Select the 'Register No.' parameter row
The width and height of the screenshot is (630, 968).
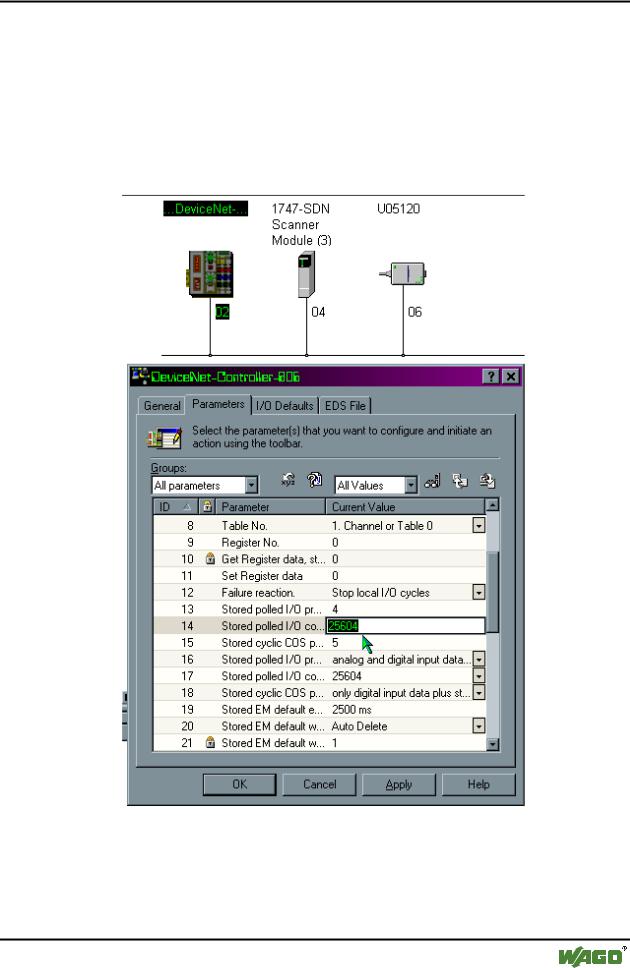319,542
